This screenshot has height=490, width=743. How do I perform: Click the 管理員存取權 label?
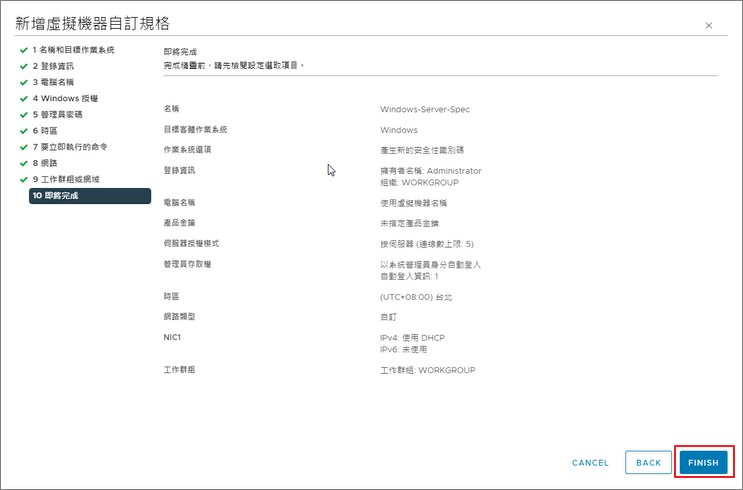tap(187, 264)
